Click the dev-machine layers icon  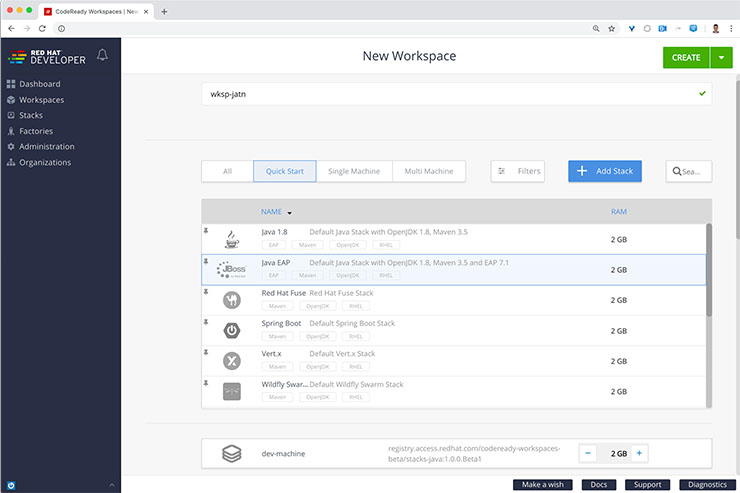pos(231,453)
